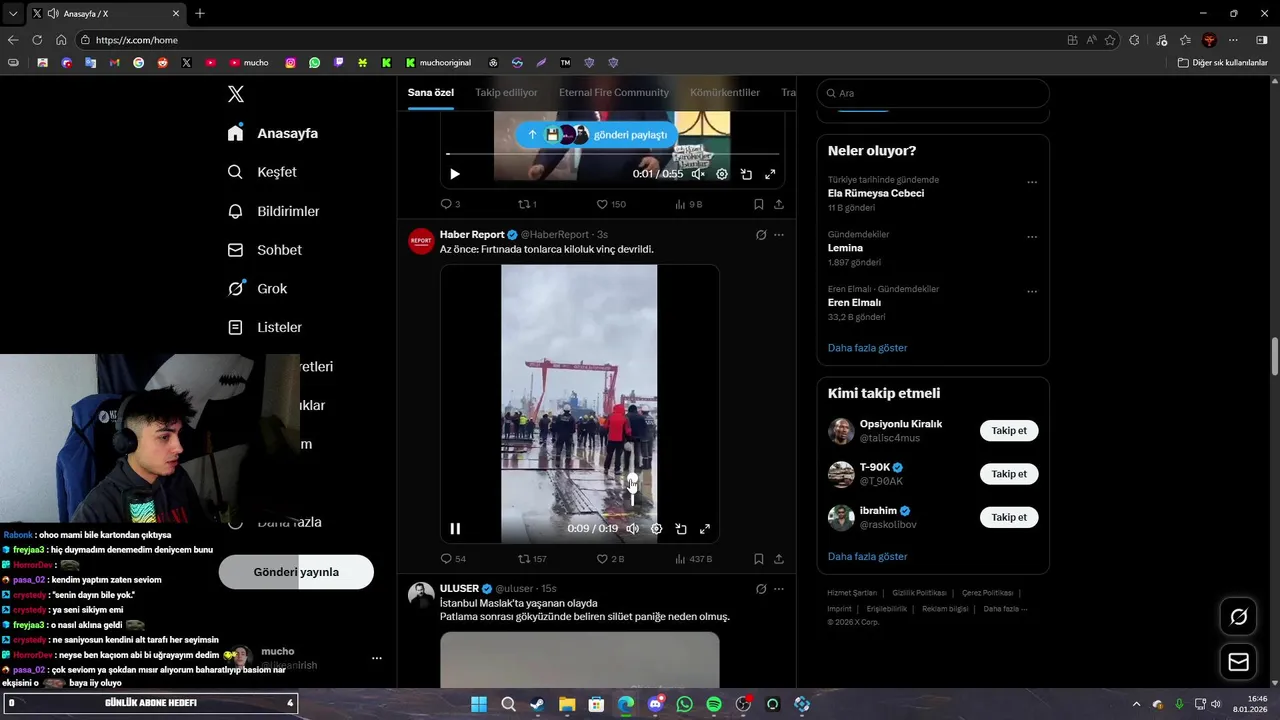Screen dimensions: 1280x720
Task: Repost the post with 1 repost
Action: (x=527, y=204)
